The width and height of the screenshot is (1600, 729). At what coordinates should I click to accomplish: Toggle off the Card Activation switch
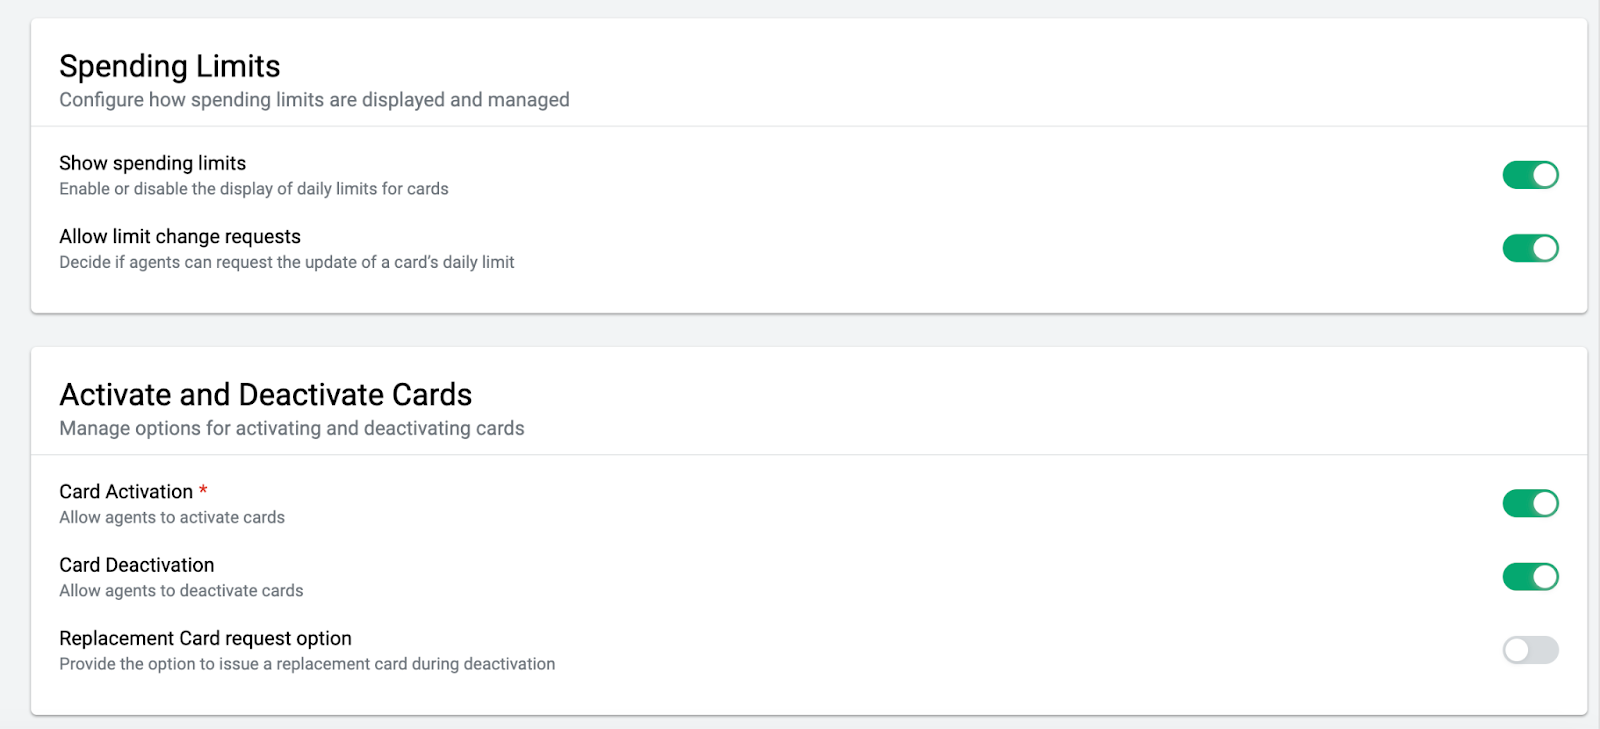(x=1530, y=503)
